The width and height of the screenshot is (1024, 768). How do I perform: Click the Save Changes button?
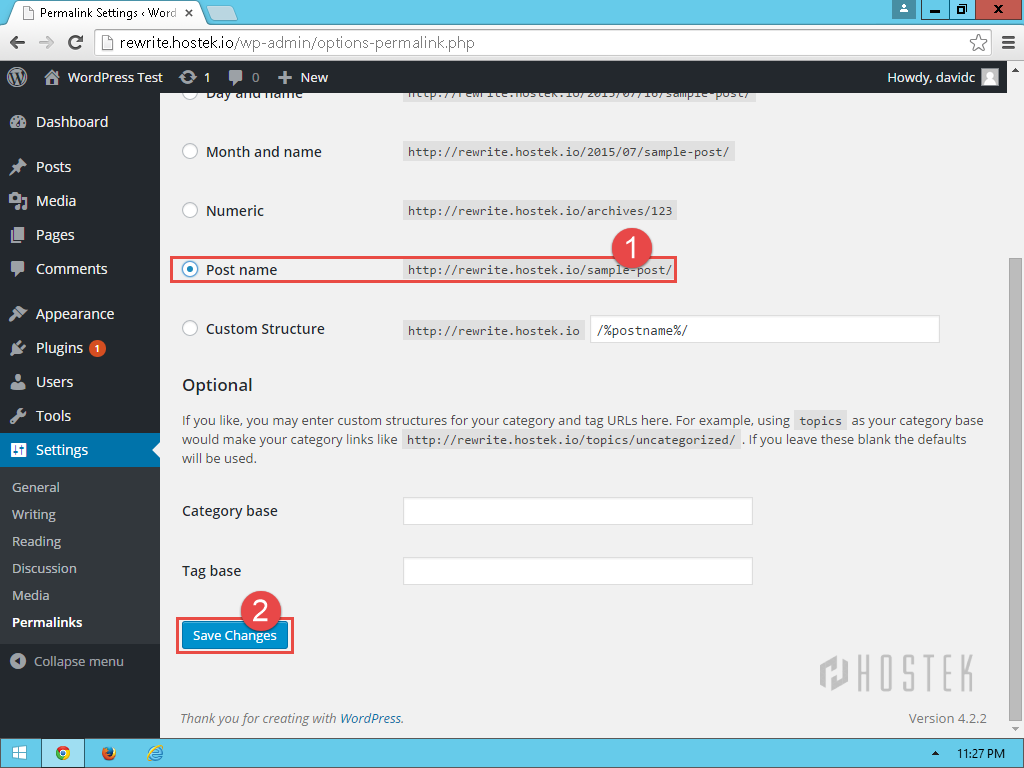(234, 636)
